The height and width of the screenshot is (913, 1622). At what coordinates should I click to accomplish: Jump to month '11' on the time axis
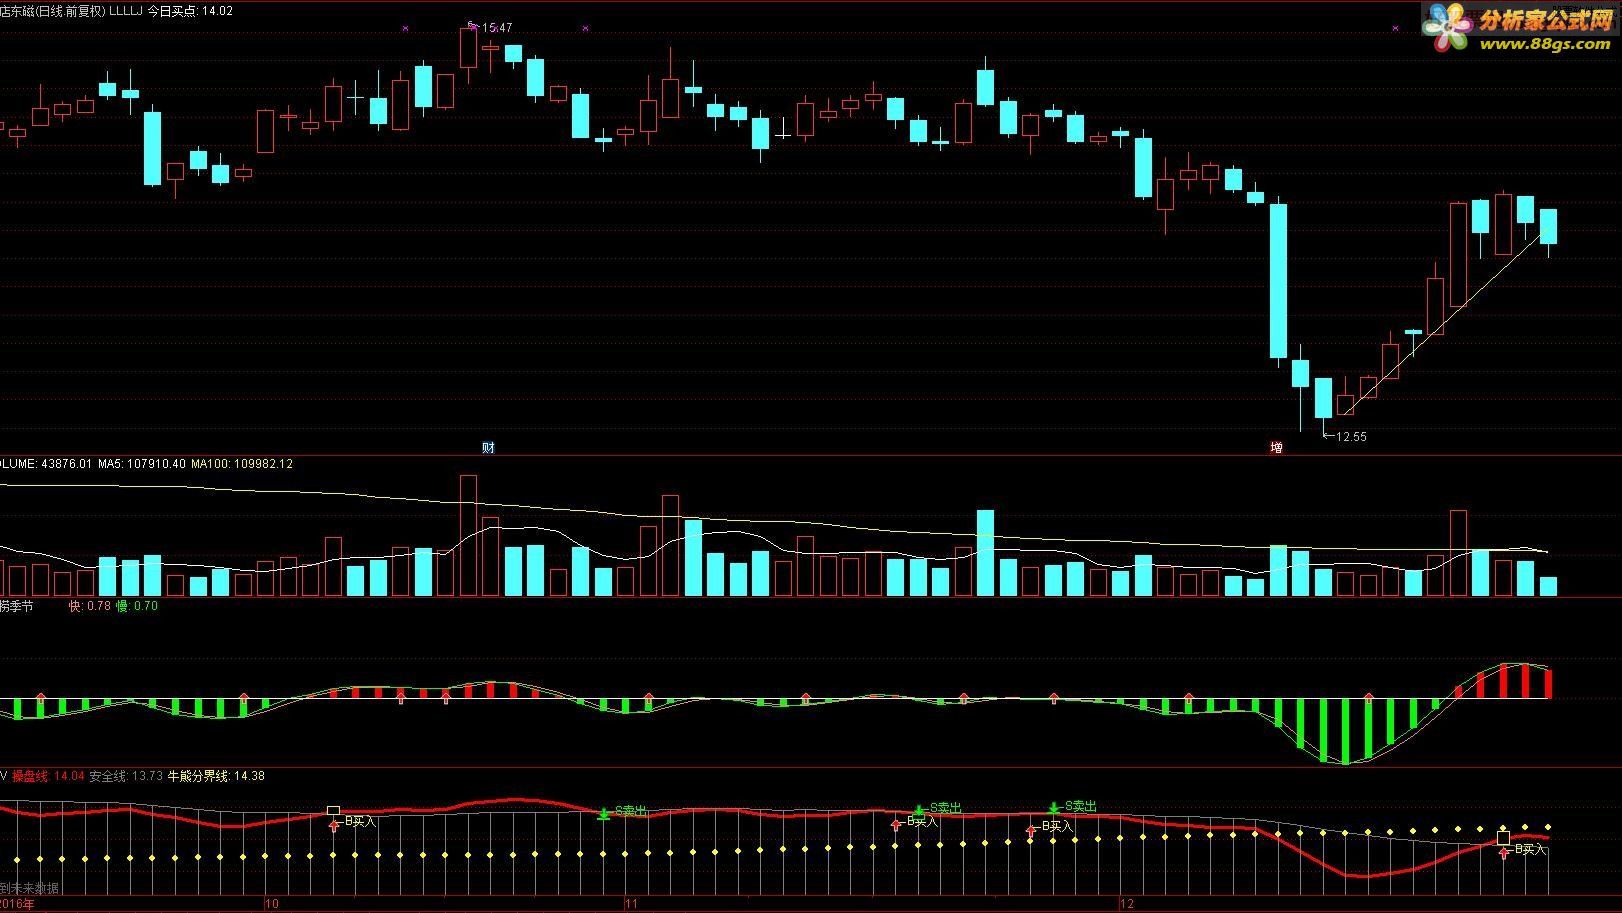pos(631,904)
